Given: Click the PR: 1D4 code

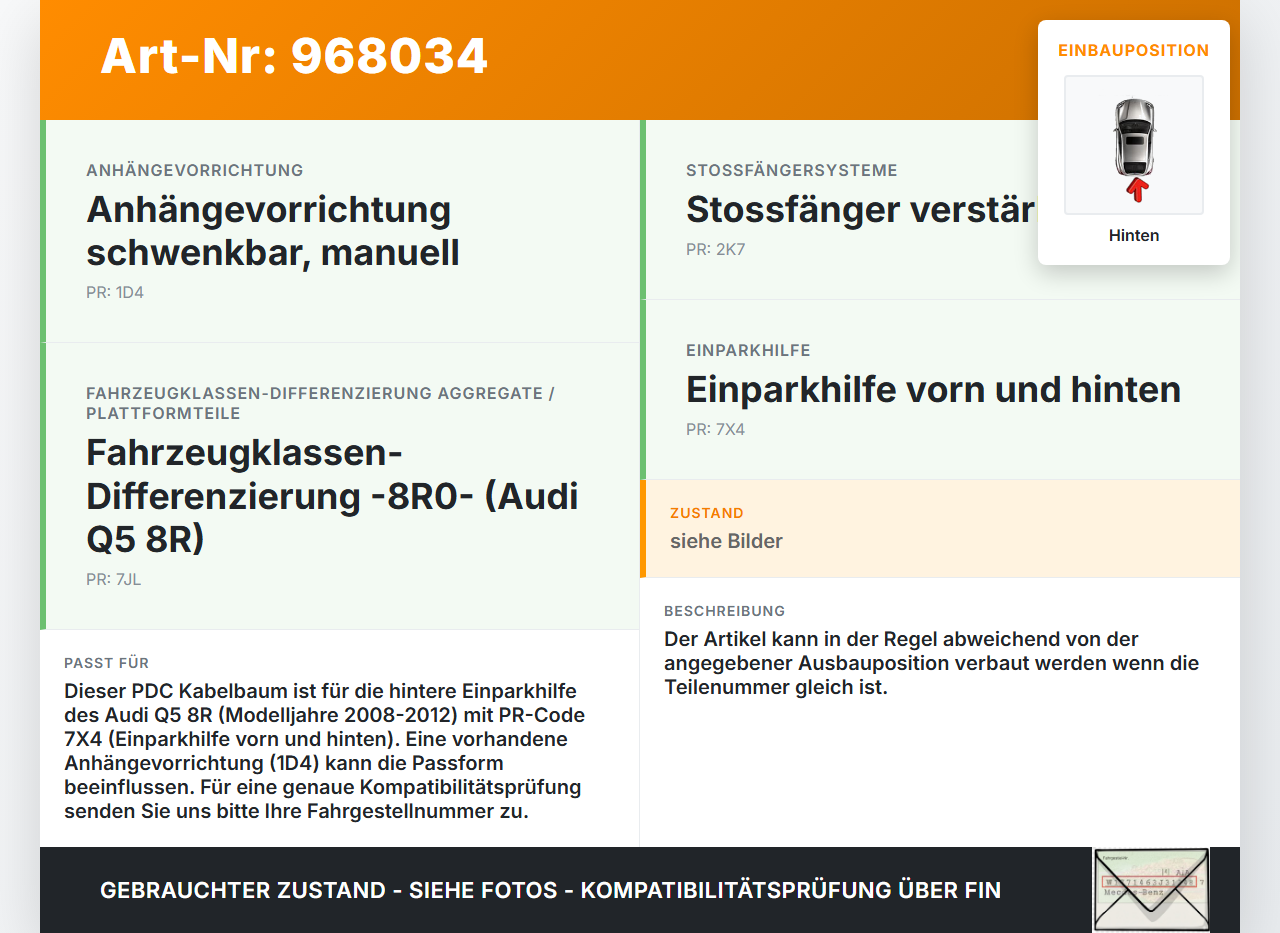Looking at the screenshot, I should click(115, 293).
